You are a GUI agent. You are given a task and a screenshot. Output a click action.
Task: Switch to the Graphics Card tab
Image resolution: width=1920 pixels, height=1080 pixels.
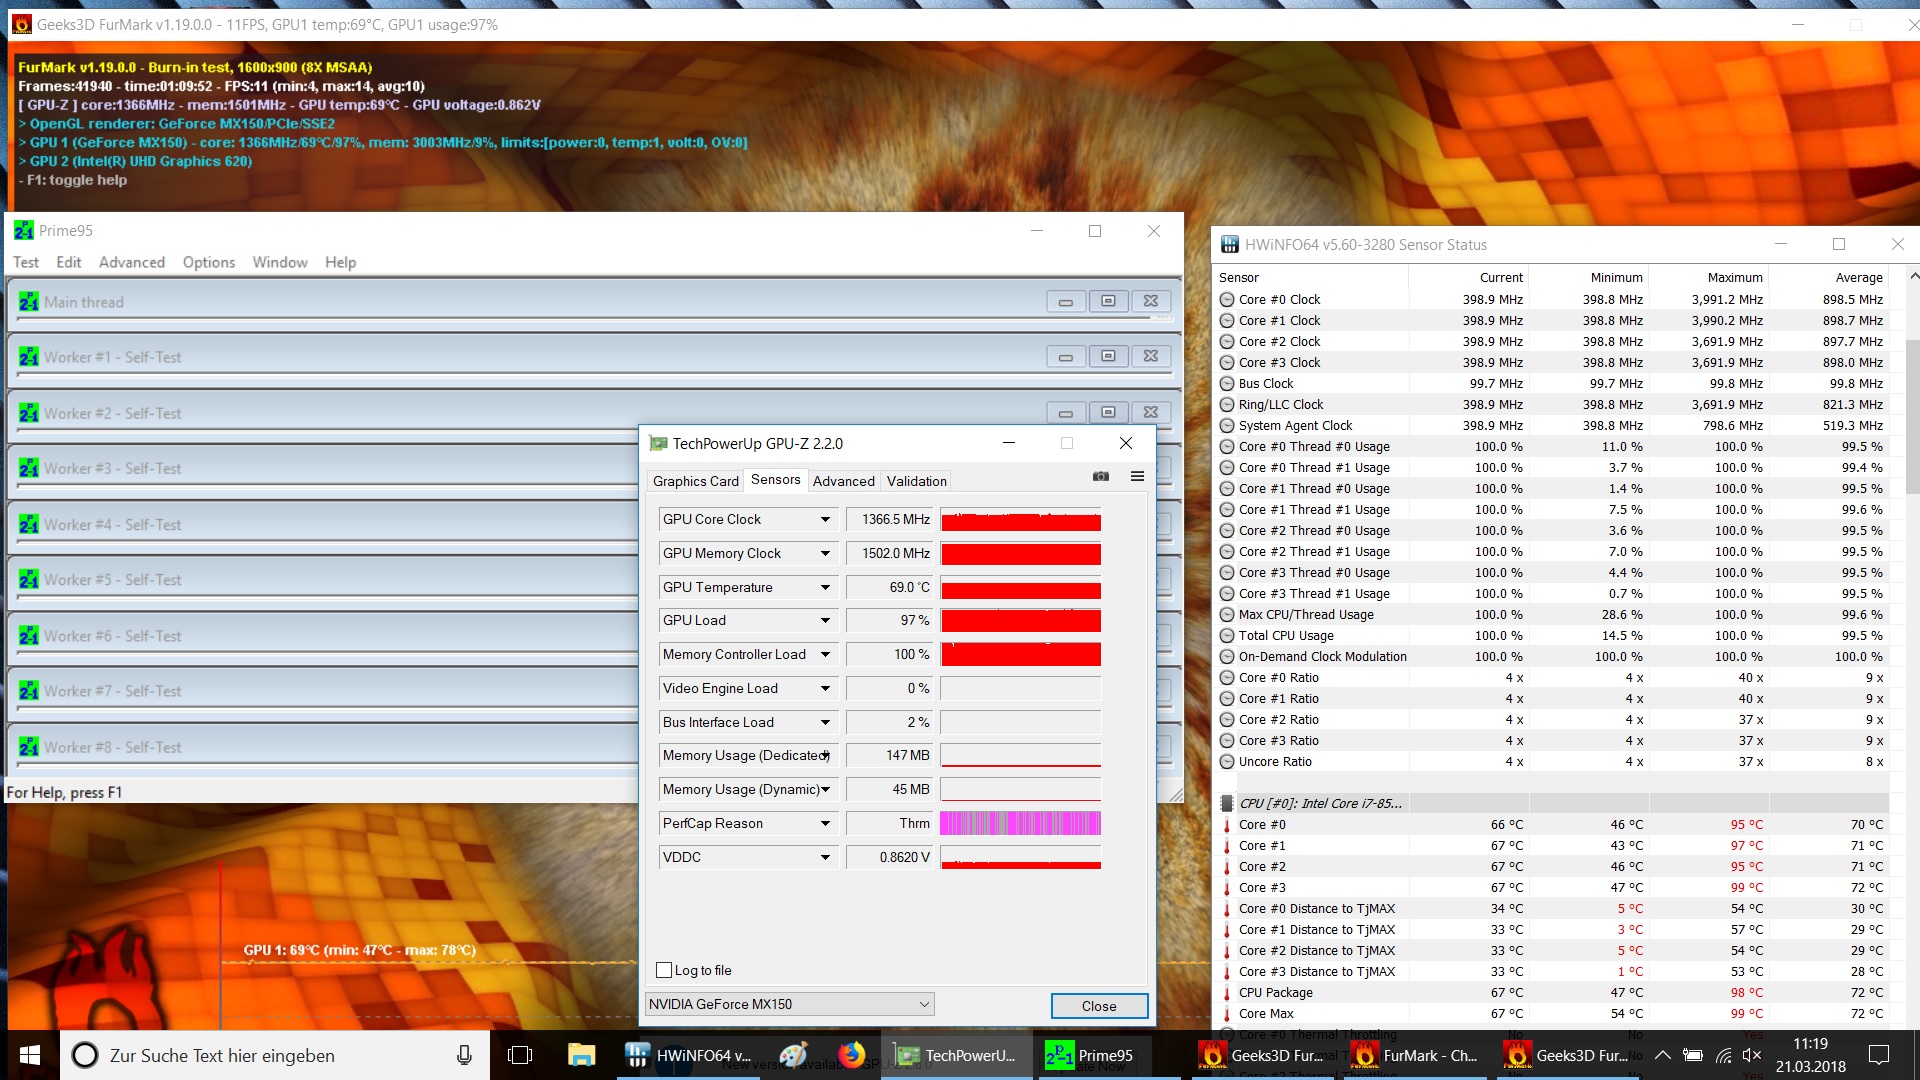pyautogui.click(x=695, y=481)
